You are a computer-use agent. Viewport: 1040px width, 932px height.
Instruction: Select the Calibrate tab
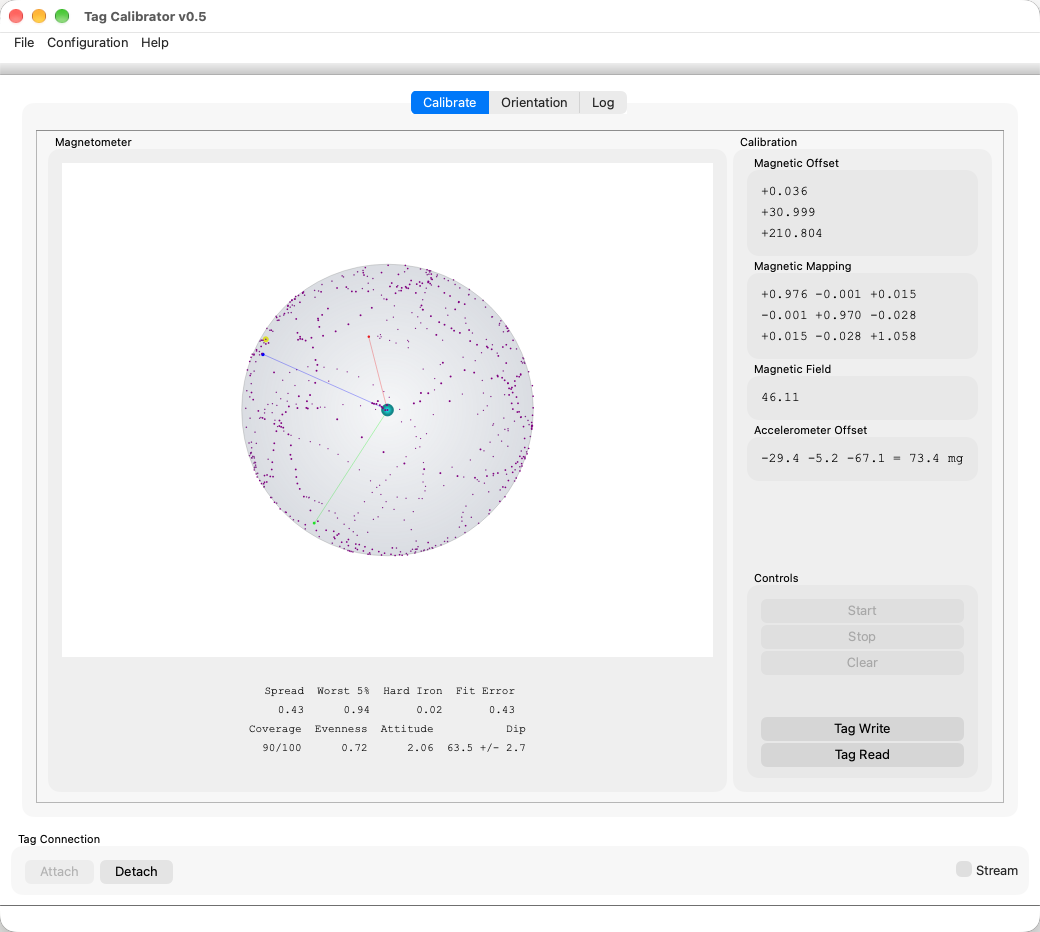click(x=450, y=103)
